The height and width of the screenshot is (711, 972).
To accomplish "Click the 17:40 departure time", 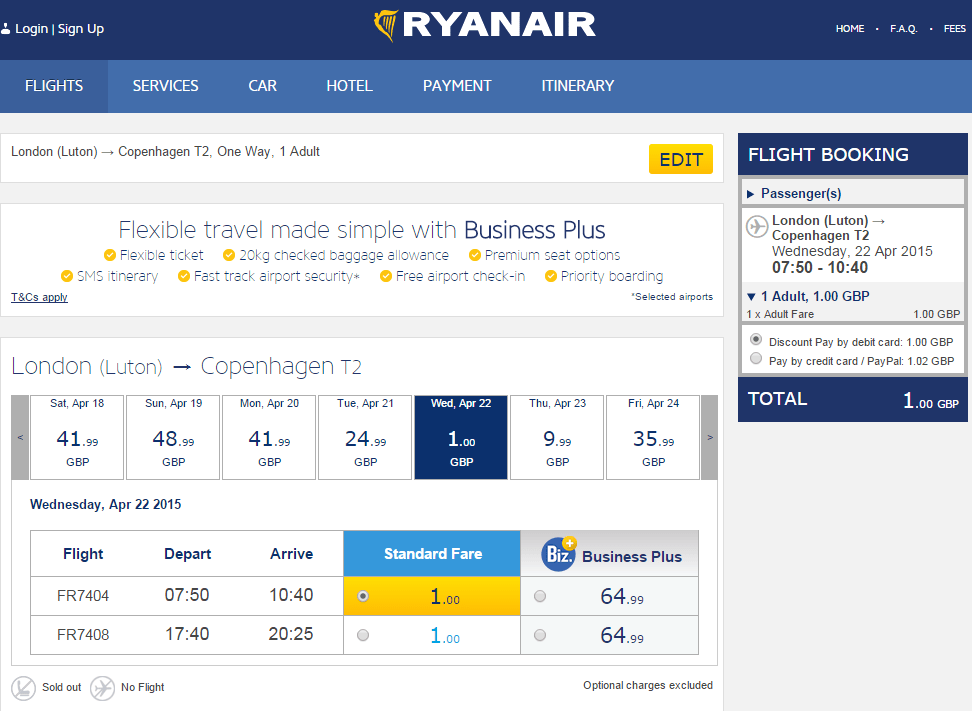I will point(187,634).
